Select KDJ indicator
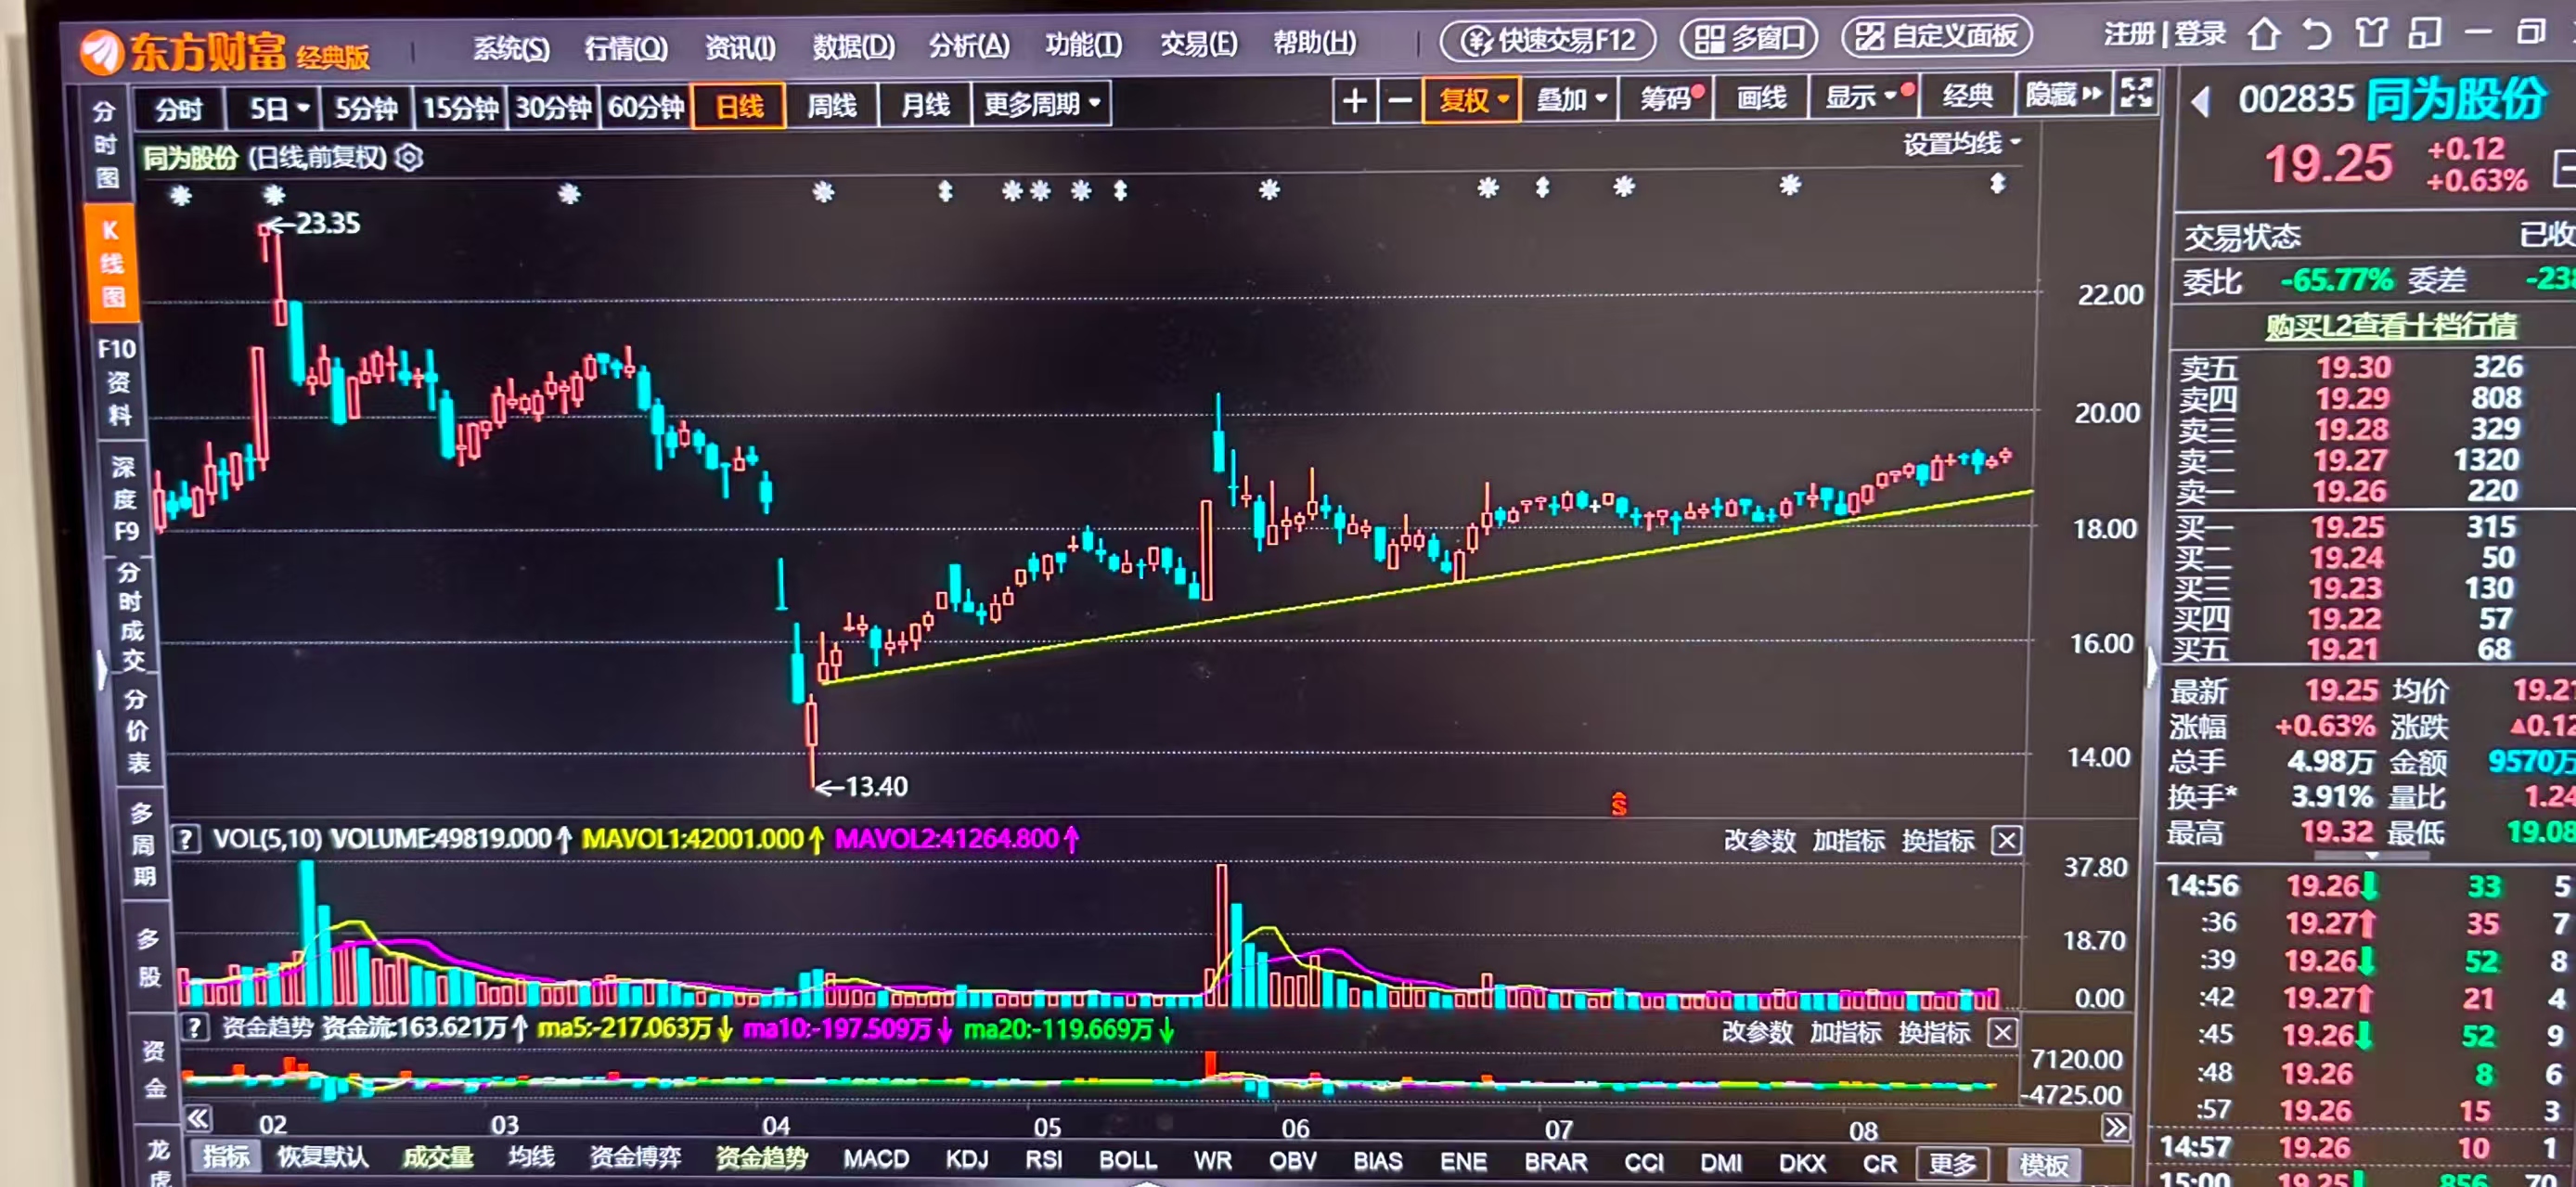 pos(967,1160)
